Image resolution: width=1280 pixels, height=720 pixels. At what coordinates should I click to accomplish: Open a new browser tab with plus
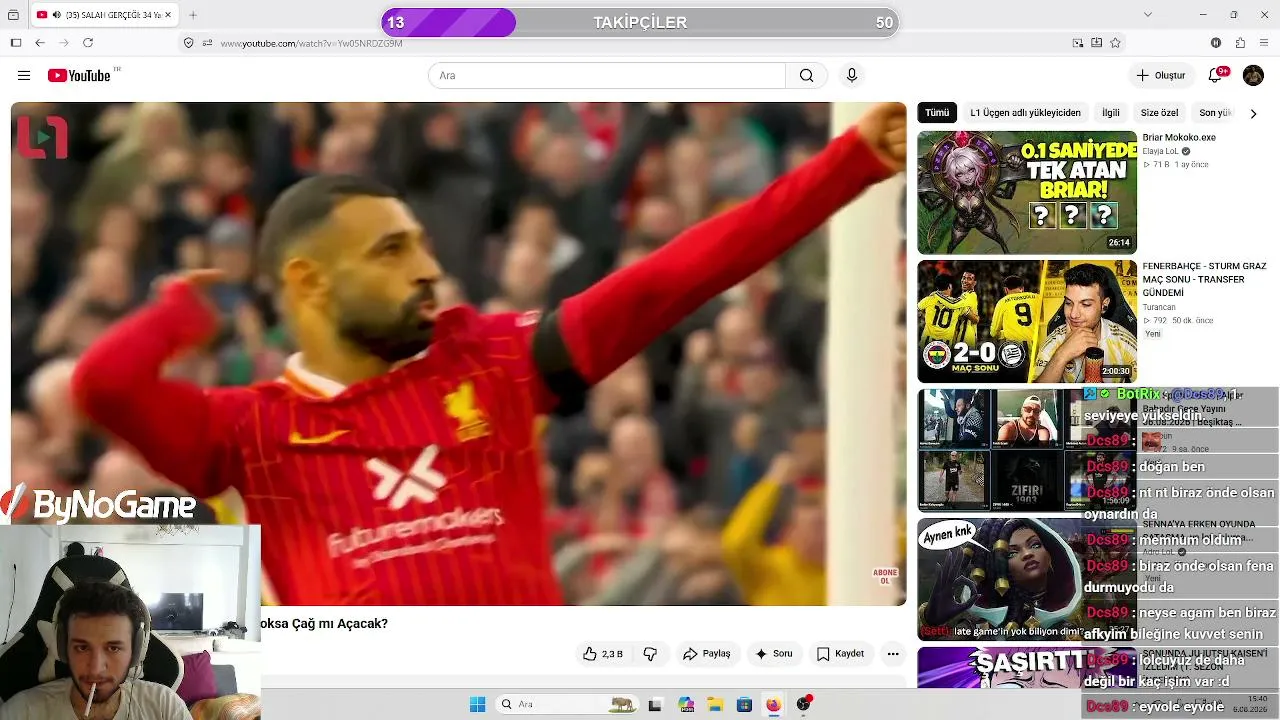coord(193,15)
